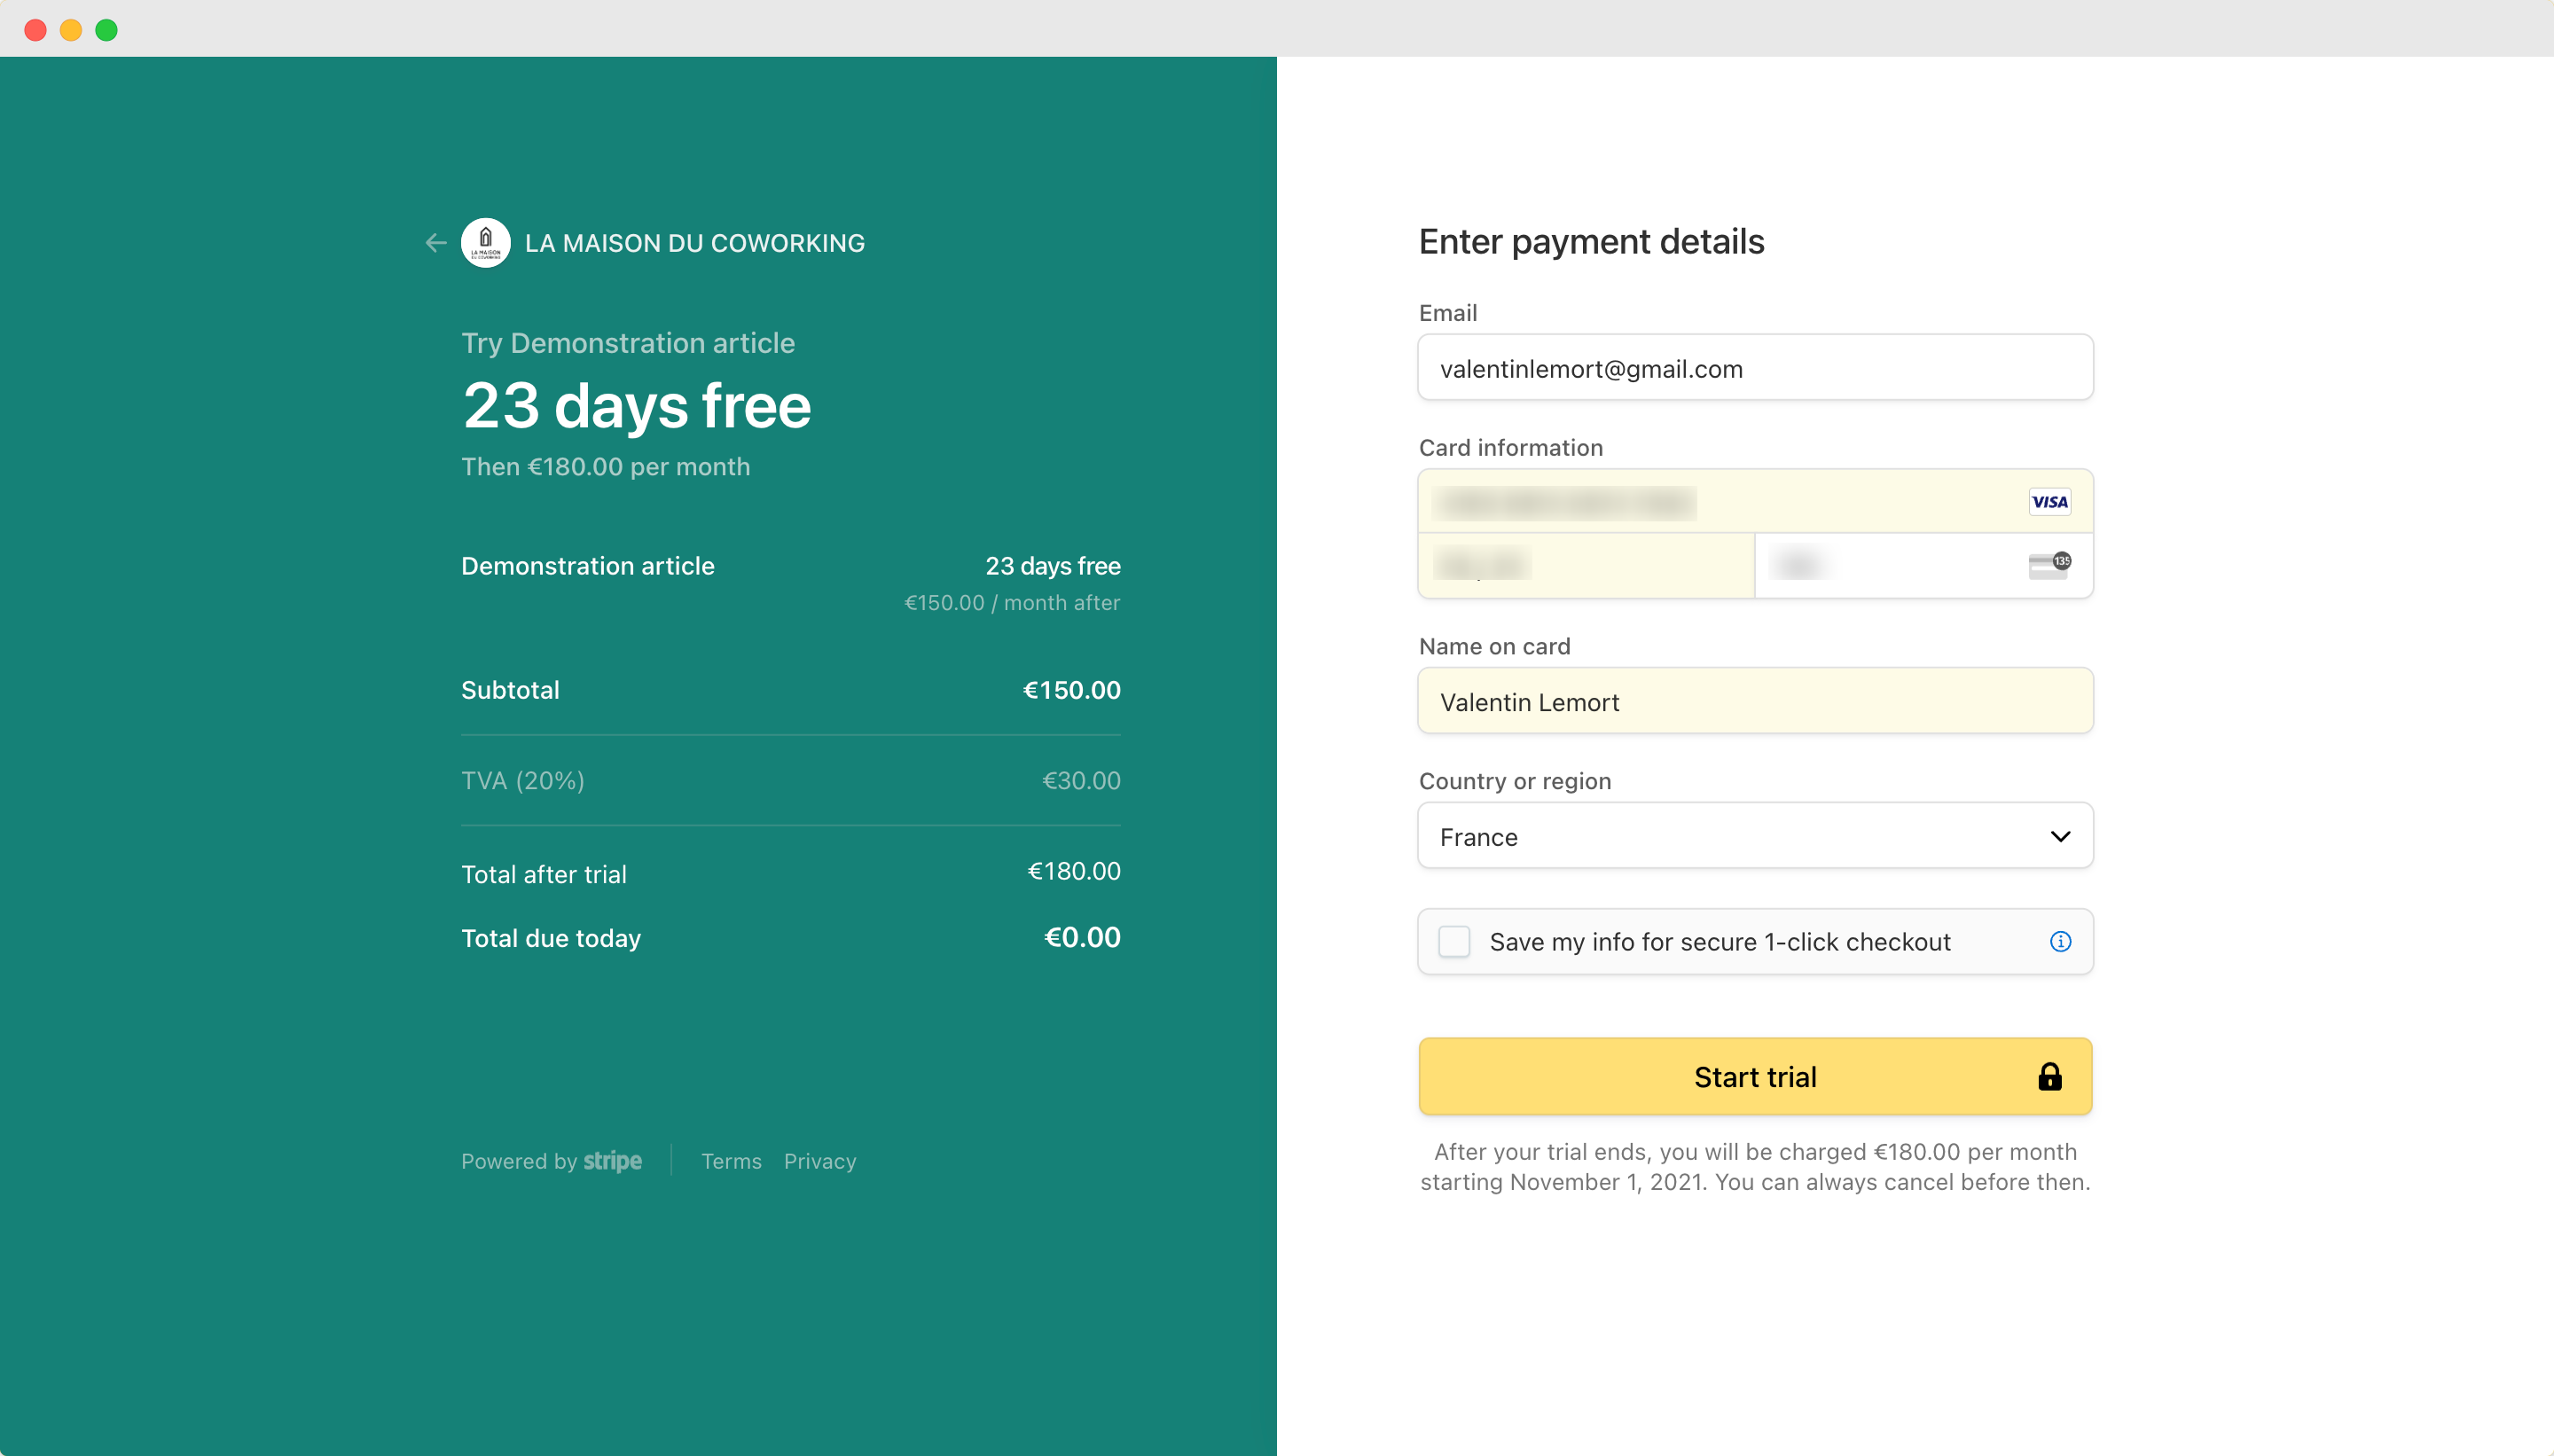Viewport: 2554px width, 1456px height.
Task: Click the Visa card brand icon
Action: (x=2049, y=502)
